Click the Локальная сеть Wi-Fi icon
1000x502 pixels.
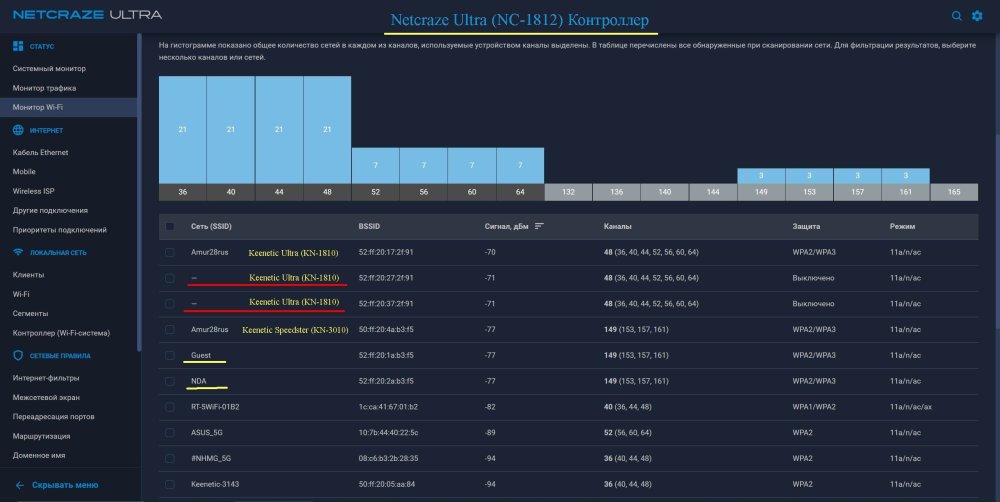pyautogui.click(x=18, y=253)
